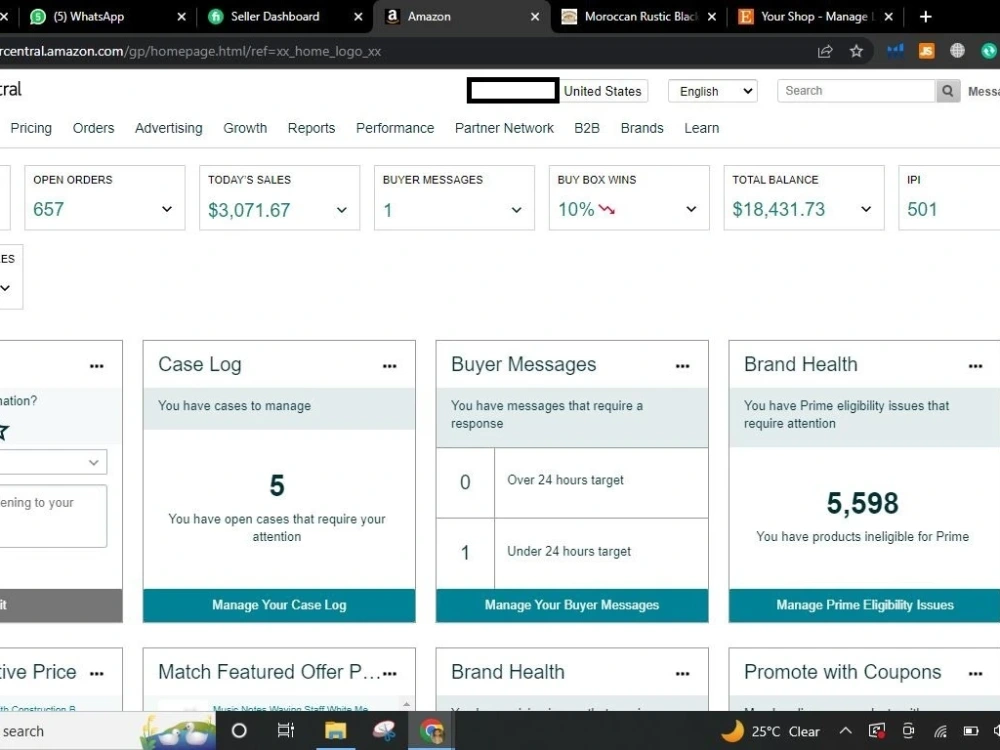
Task: Open the B2B menu
Action: pos(587,128)
